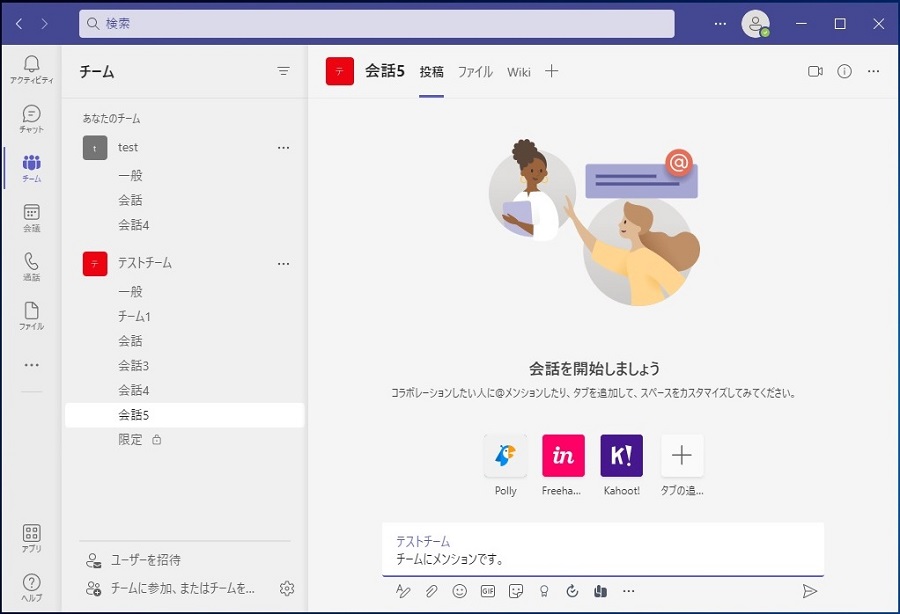This screenshot has height=614, width=900.
Task: Open the sticker picker icon
Action: (x=516, y=591)
